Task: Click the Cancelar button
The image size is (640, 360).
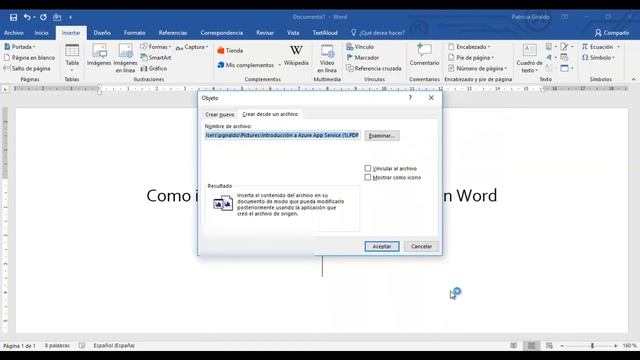Action: 421,246
